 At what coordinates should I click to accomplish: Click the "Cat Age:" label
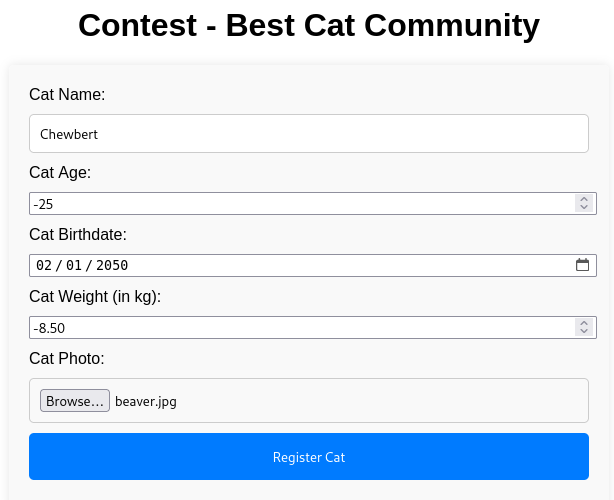(x=60, y=172)
